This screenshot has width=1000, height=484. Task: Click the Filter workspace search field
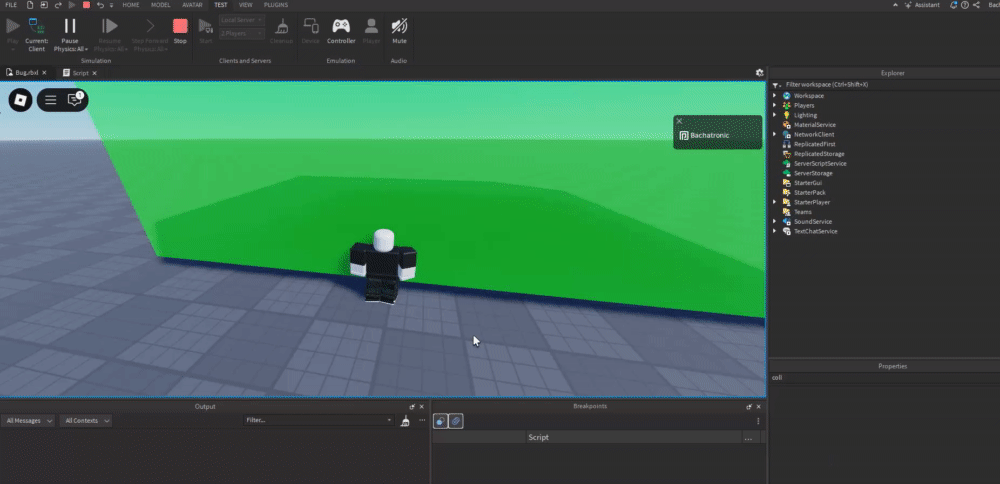point(889,85)
